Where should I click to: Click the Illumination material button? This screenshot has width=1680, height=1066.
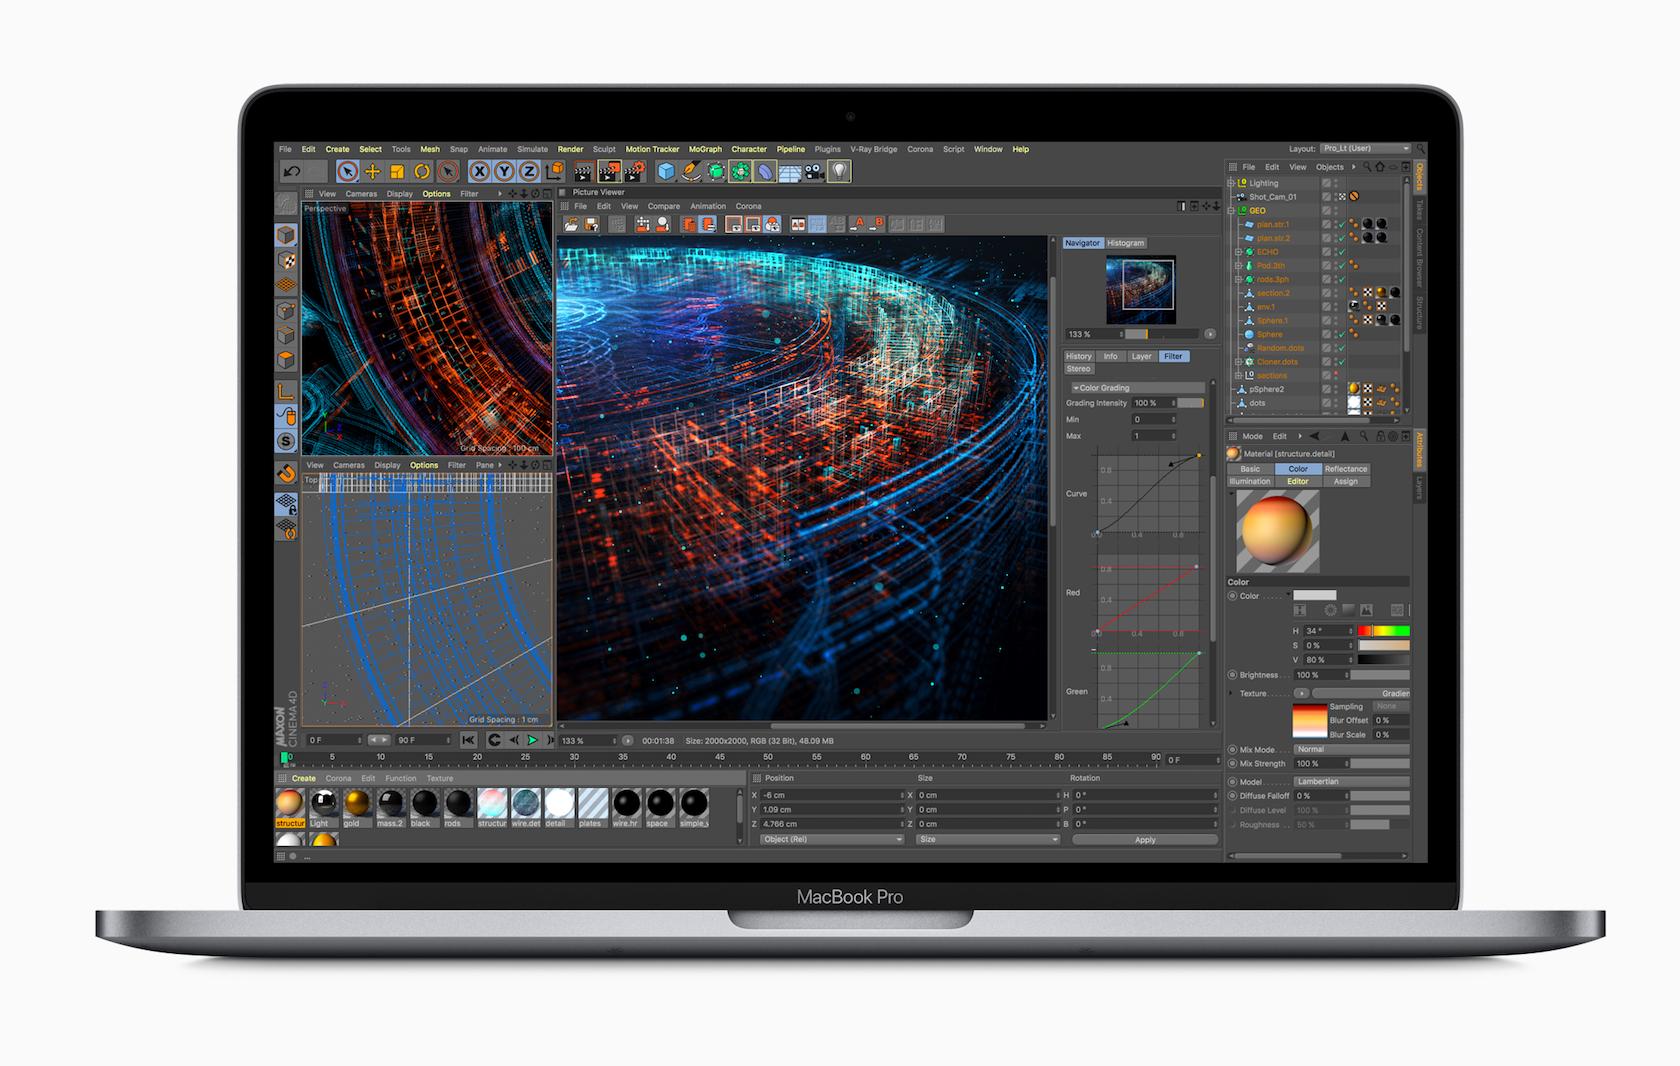pos(1250,481)
